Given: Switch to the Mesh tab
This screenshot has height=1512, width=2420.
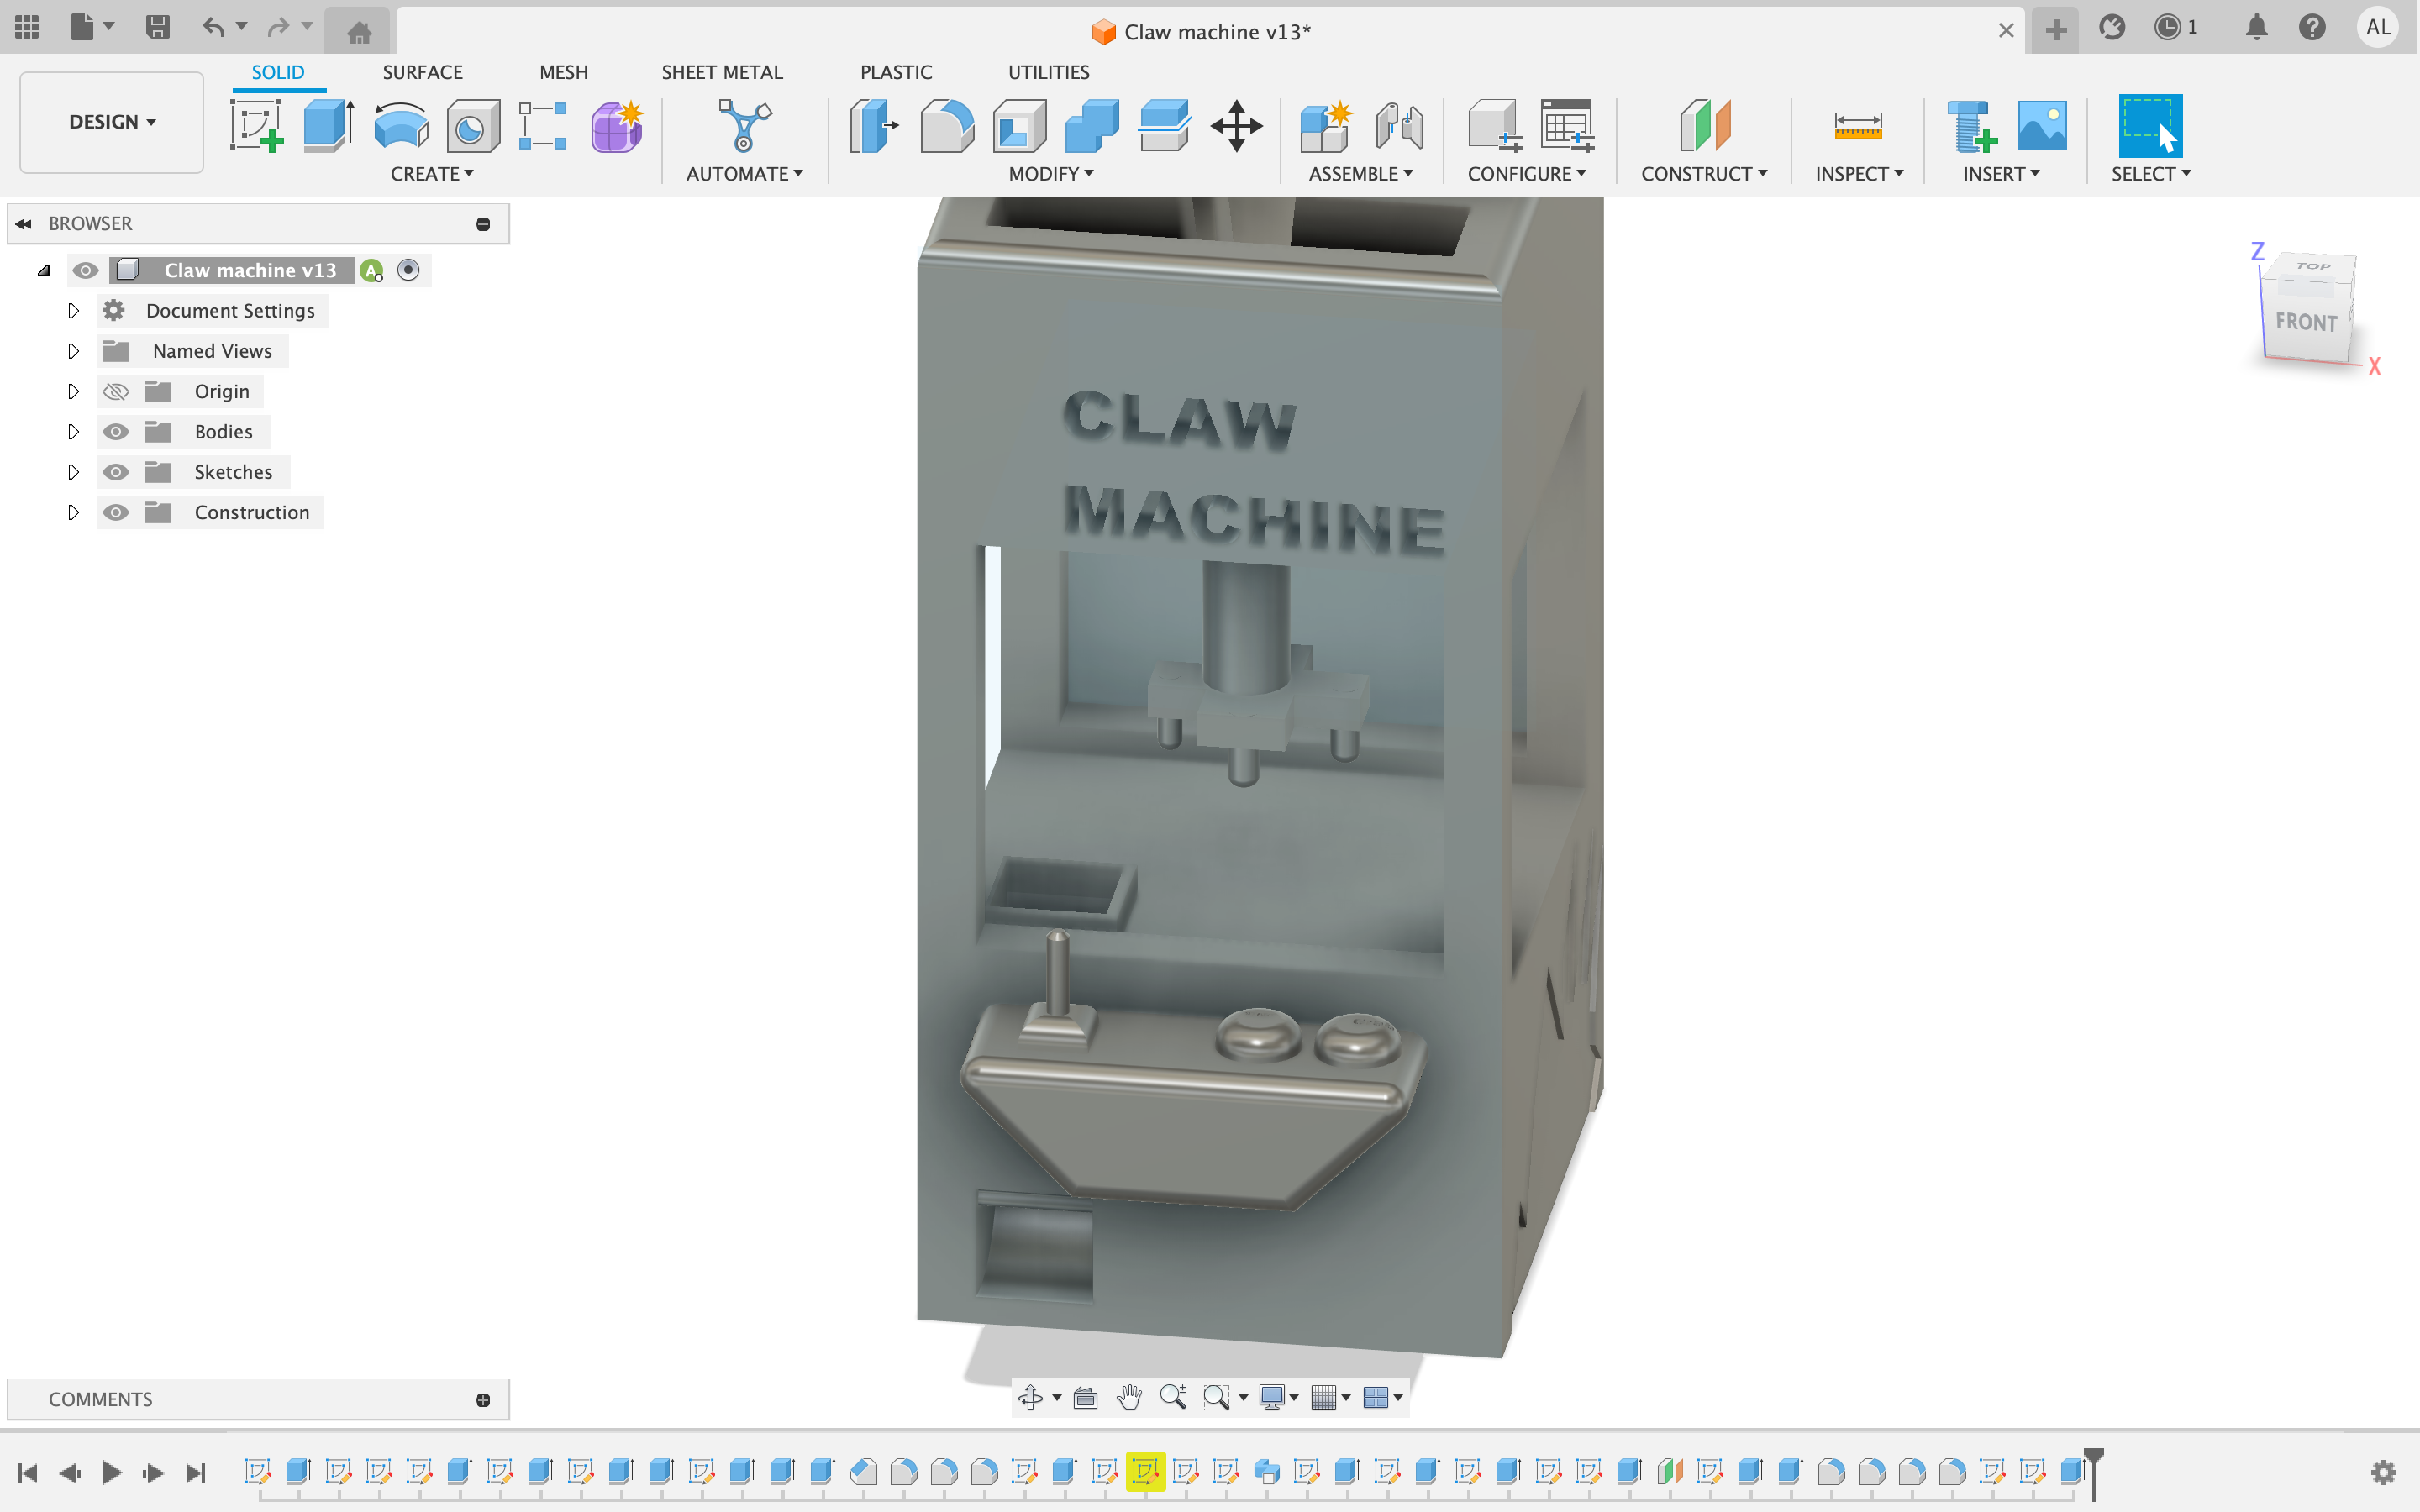Looking at the screenshot, I should (563, 71).
